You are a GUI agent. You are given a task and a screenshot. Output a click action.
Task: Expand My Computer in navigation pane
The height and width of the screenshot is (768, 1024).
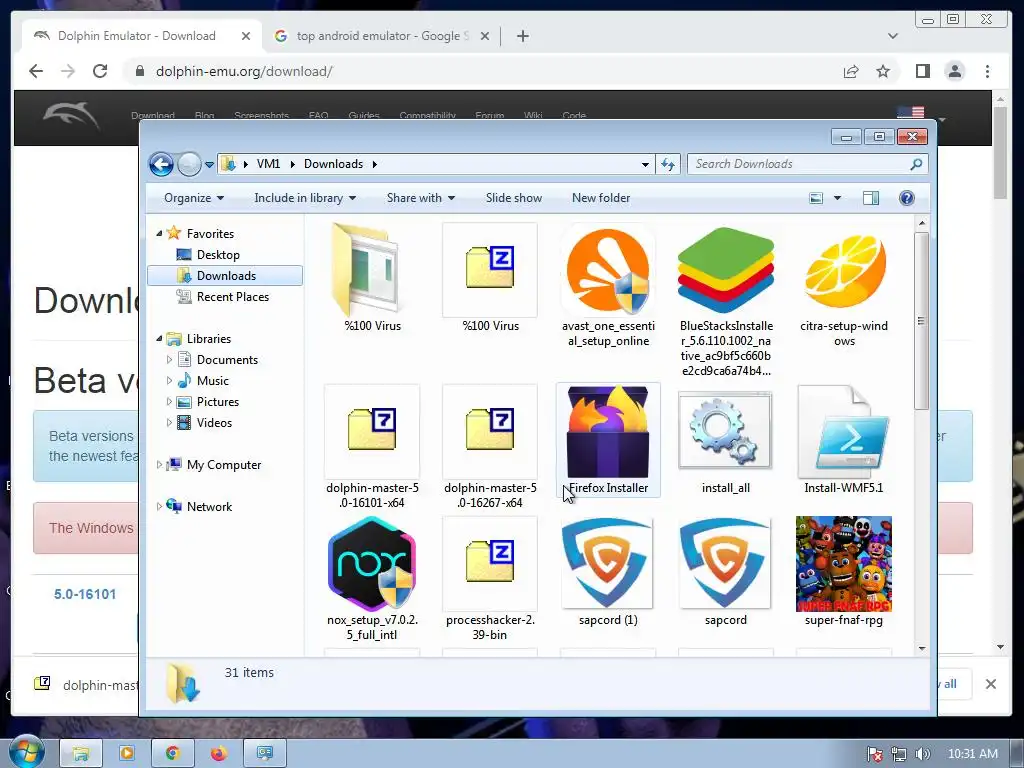(159, 464)
